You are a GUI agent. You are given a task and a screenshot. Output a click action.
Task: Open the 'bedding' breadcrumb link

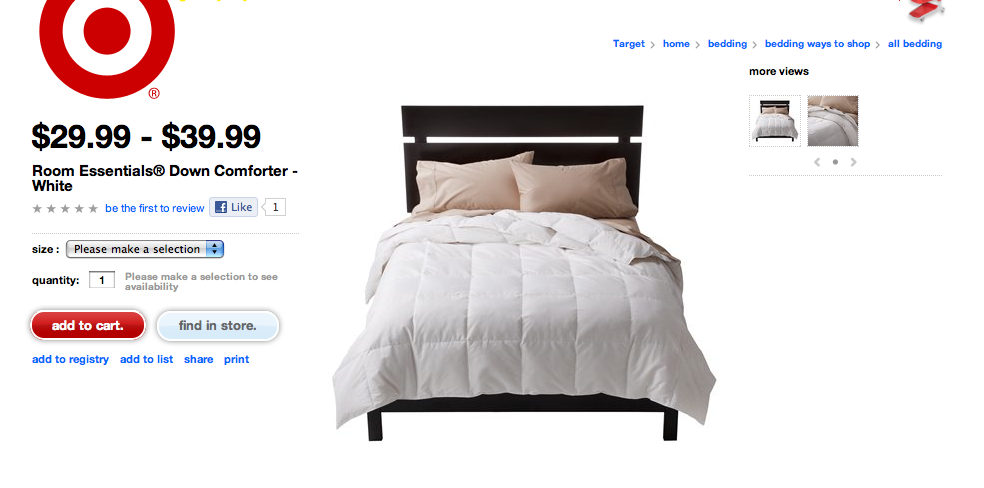(x=727, y=44)
